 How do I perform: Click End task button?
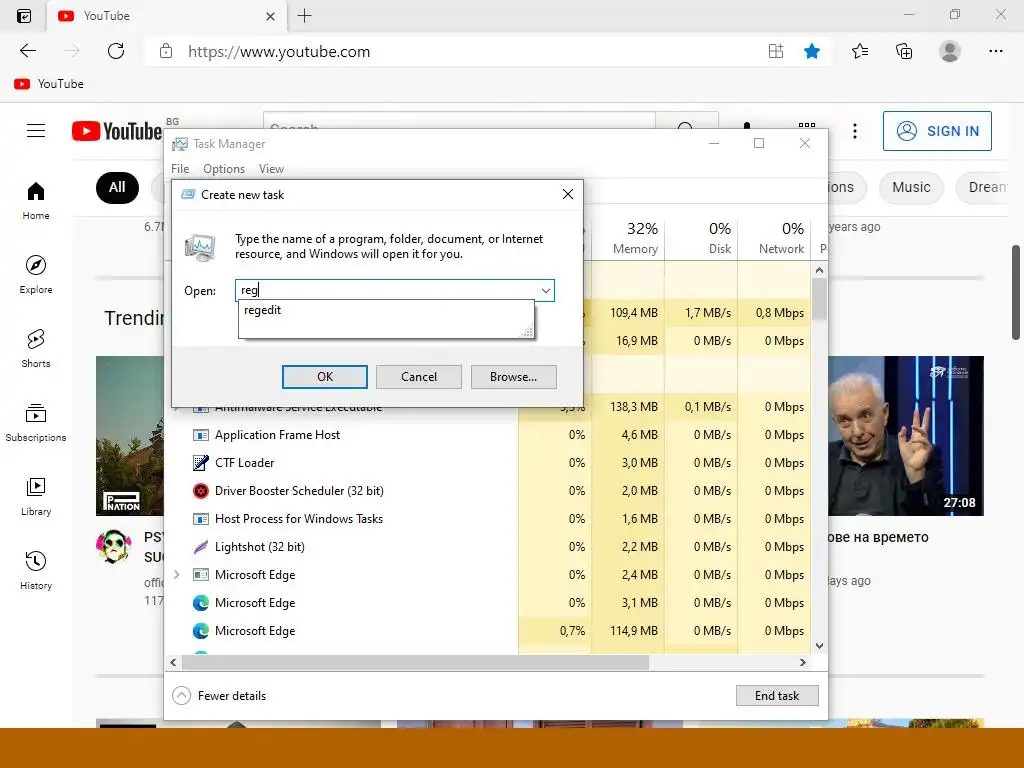776,696
